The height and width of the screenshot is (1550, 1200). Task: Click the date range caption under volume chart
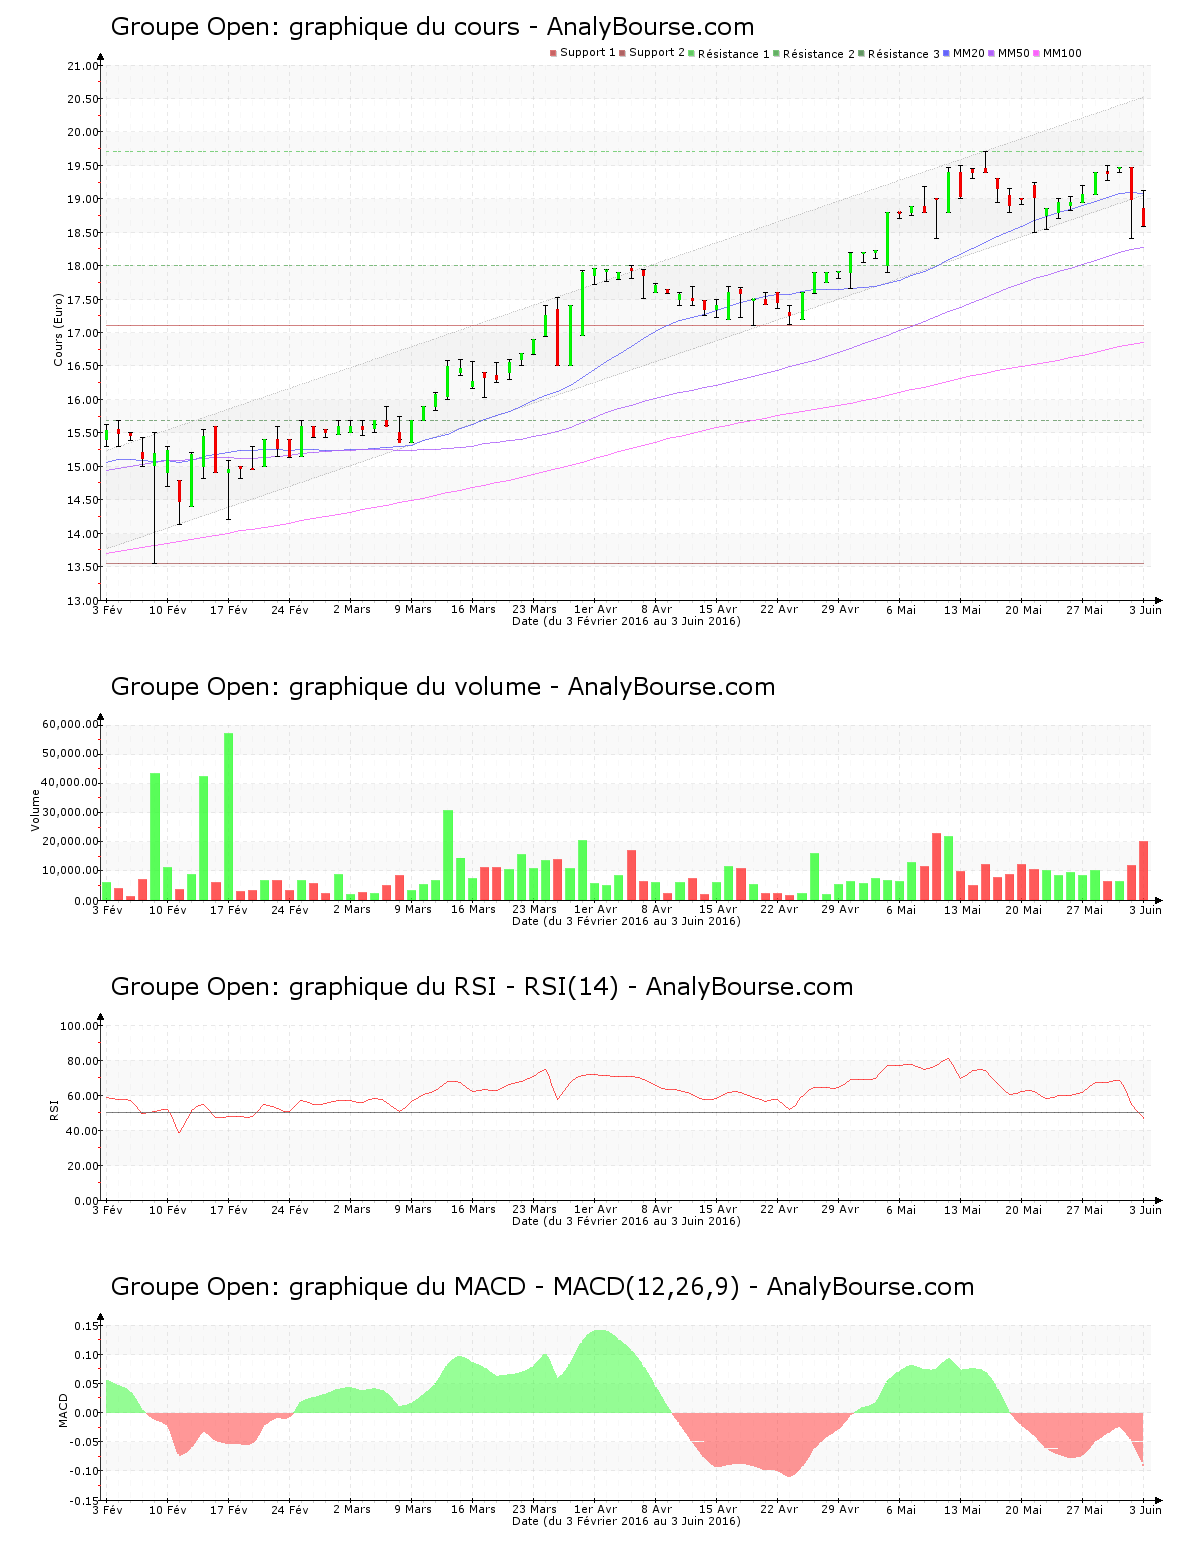(626, 921)
